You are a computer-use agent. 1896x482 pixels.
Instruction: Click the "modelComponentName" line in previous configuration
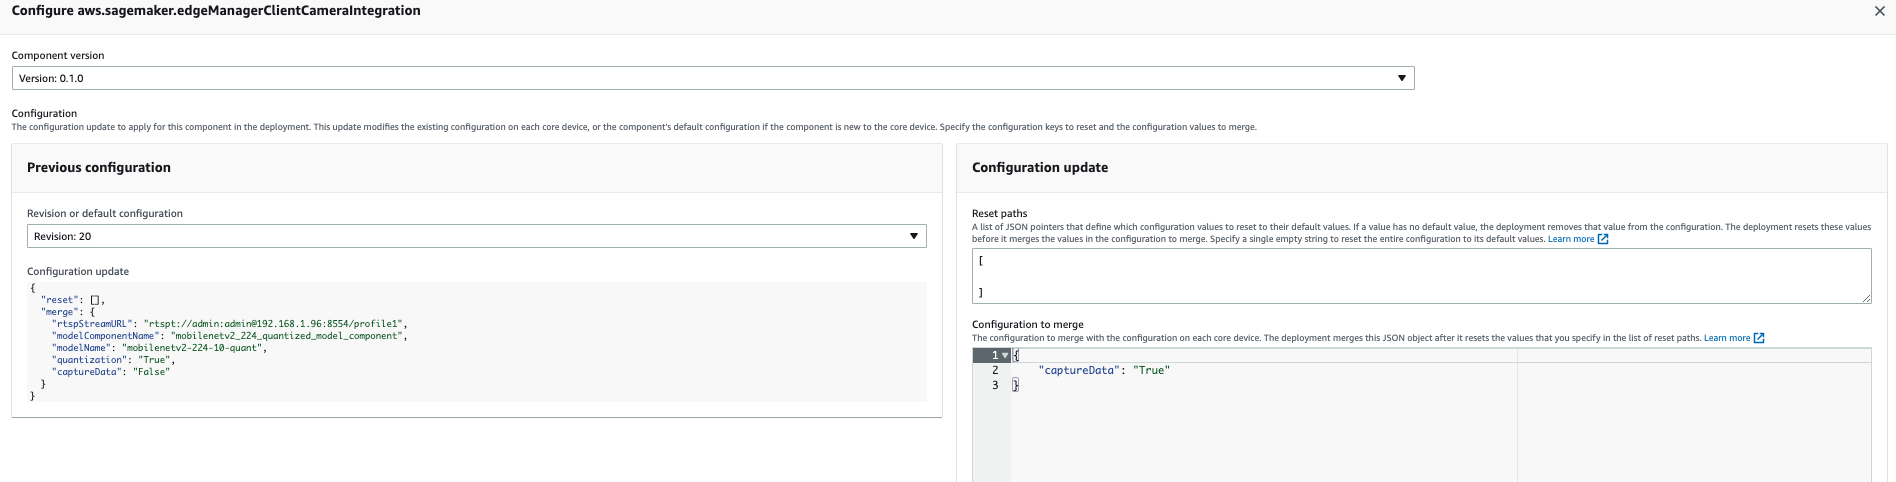click(230, 336)
